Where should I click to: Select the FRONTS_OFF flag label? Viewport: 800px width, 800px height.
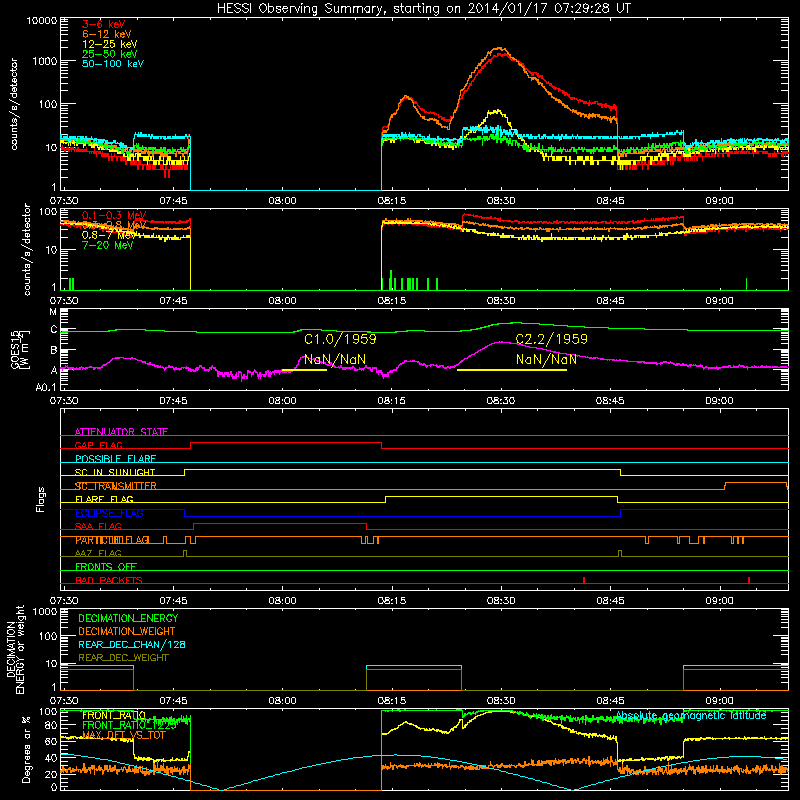106,566
